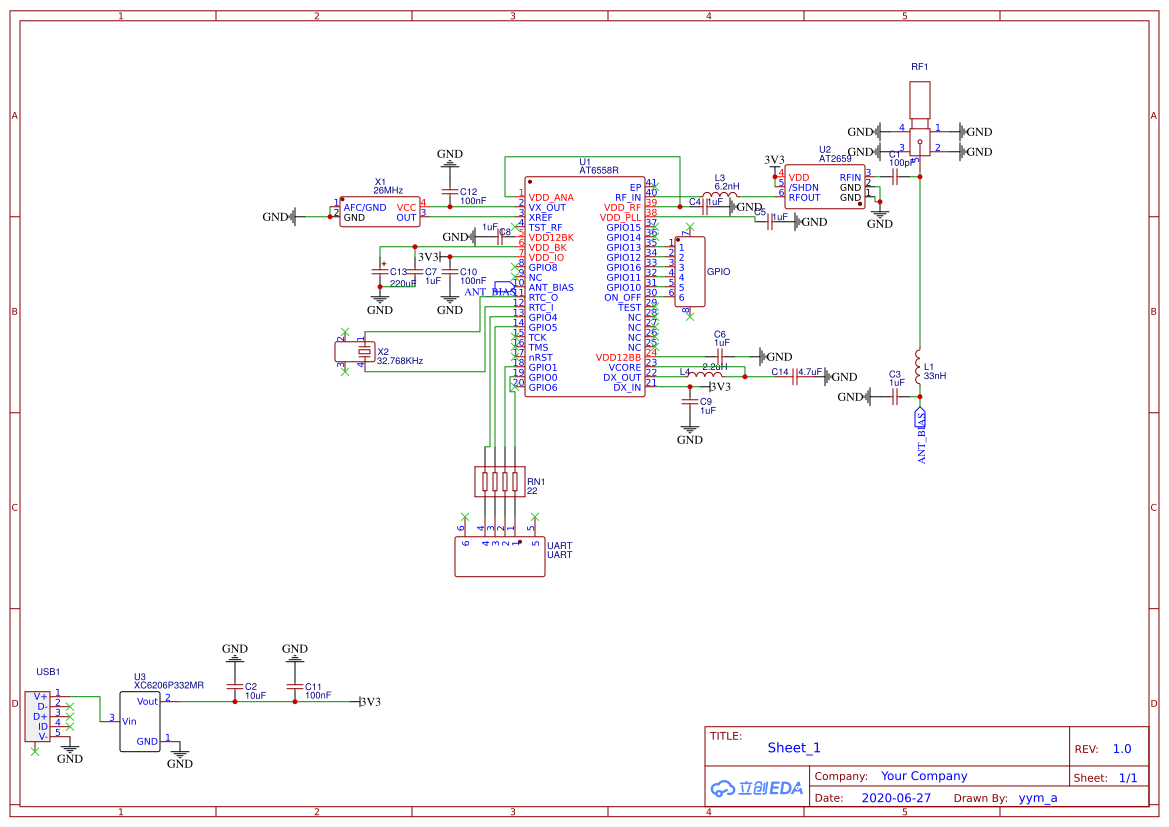Select the vertical ANT_BIAS net label below L1
Viewport: 1169px width, 827px height.
coord(921,436)
